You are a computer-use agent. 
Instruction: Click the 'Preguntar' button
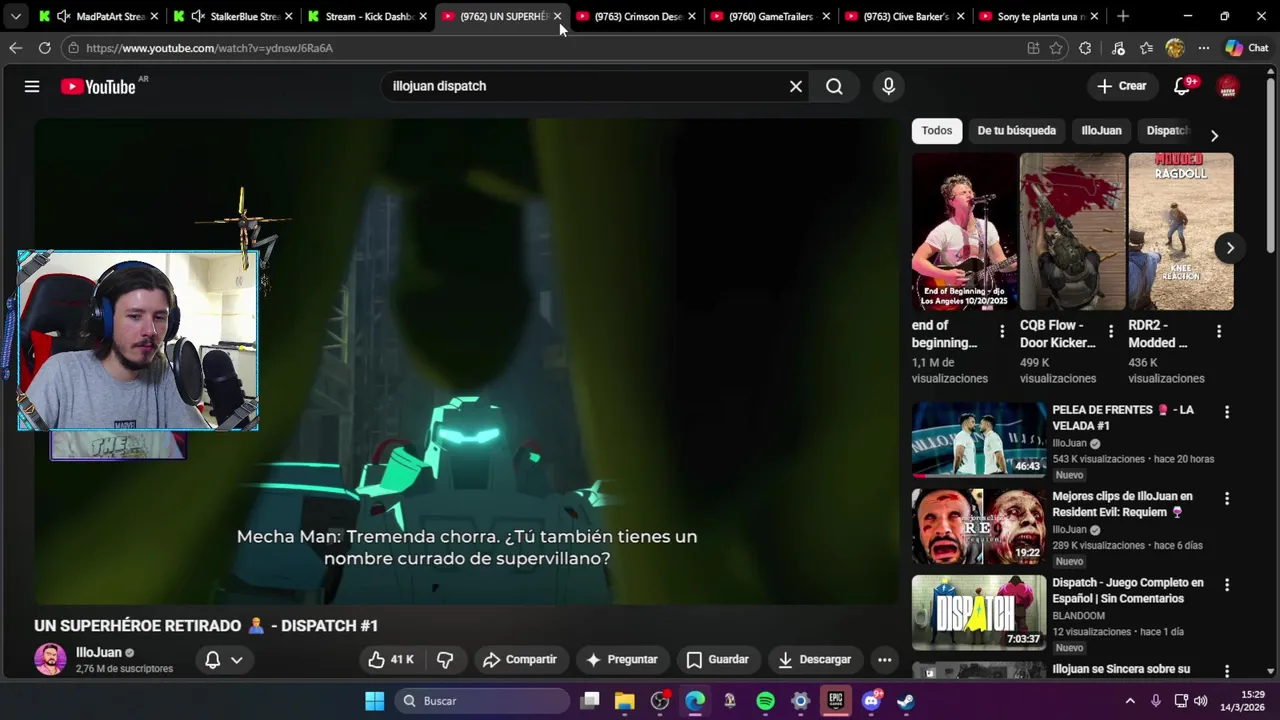[622, 659]
